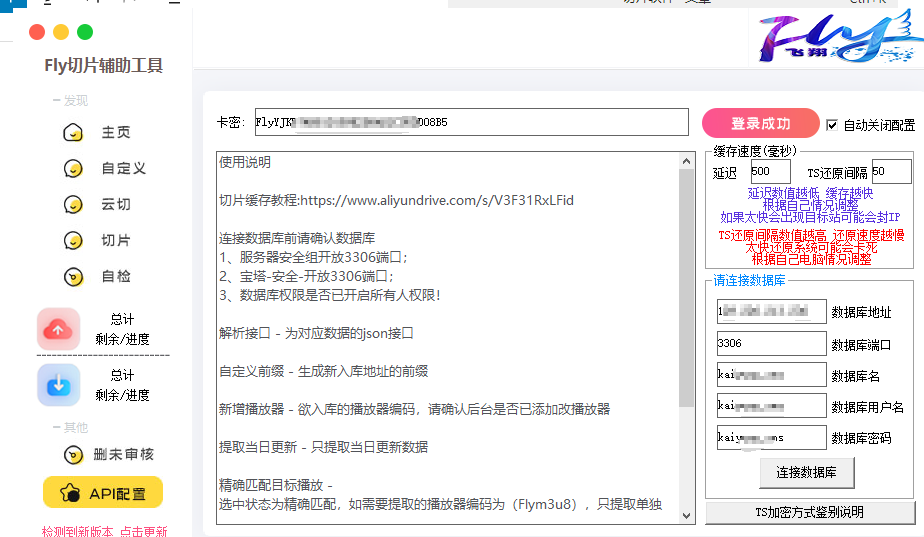Click the 数据库地址 input field

point(771,311)
